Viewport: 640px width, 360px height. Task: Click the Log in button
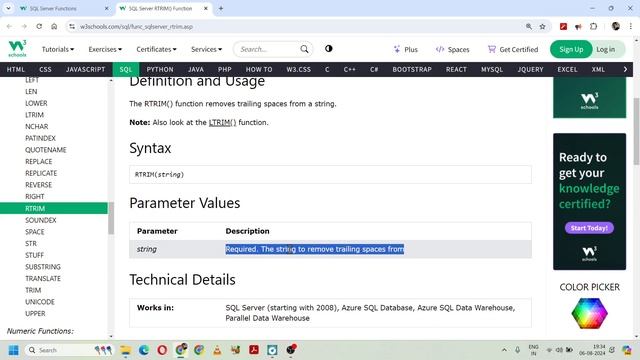point(606,49)
